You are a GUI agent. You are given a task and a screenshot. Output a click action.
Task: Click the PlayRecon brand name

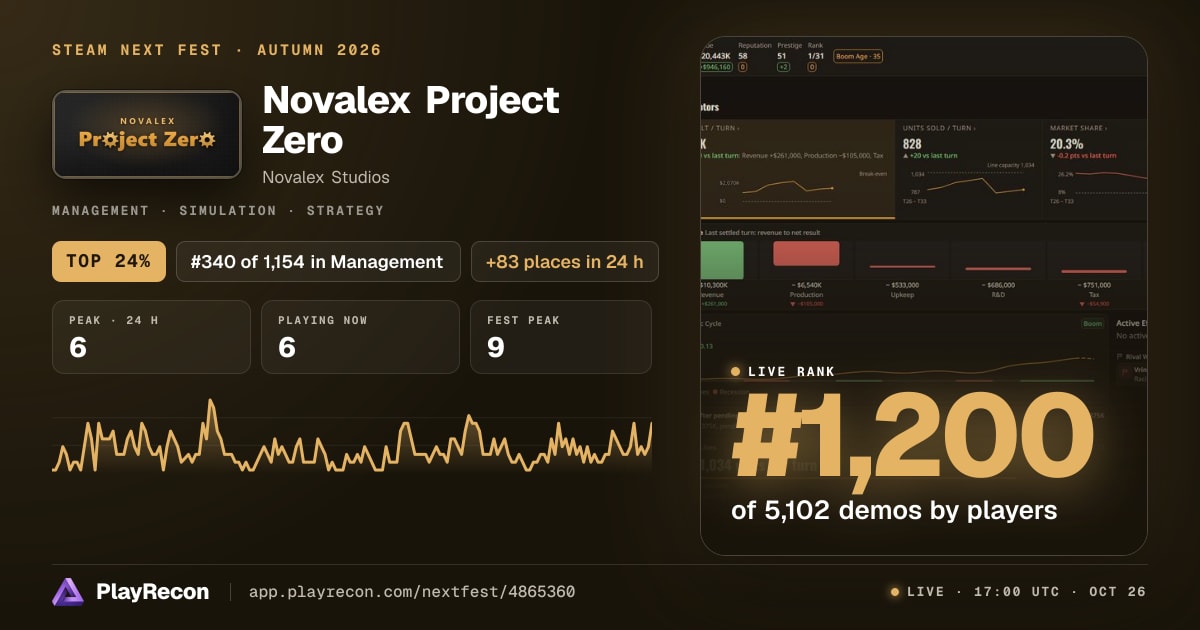[153, 592]
